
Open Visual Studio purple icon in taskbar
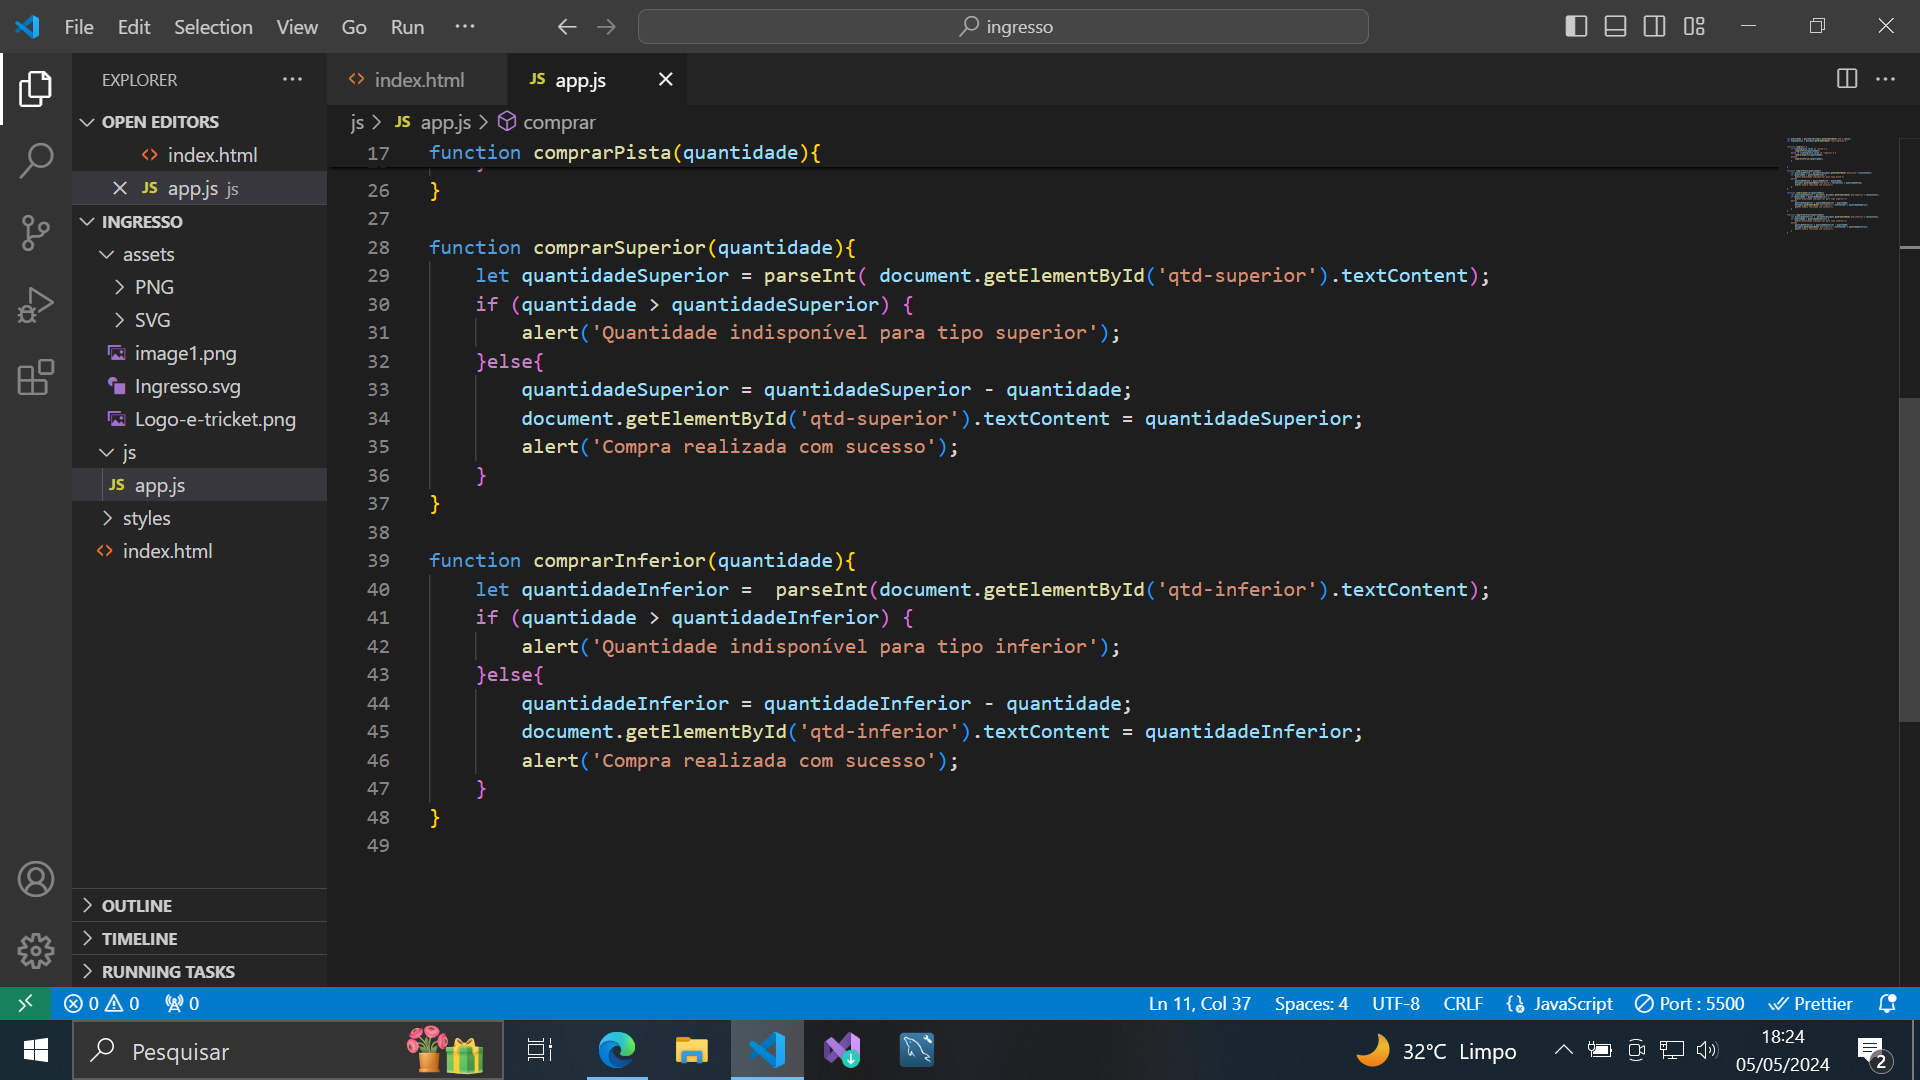pos(842,1050)
